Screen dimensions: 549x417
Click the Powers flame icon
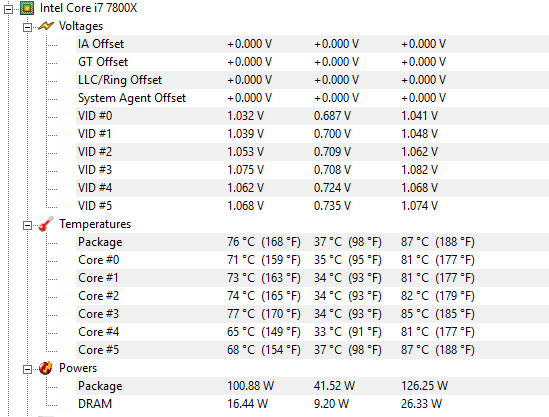(46, 368)
